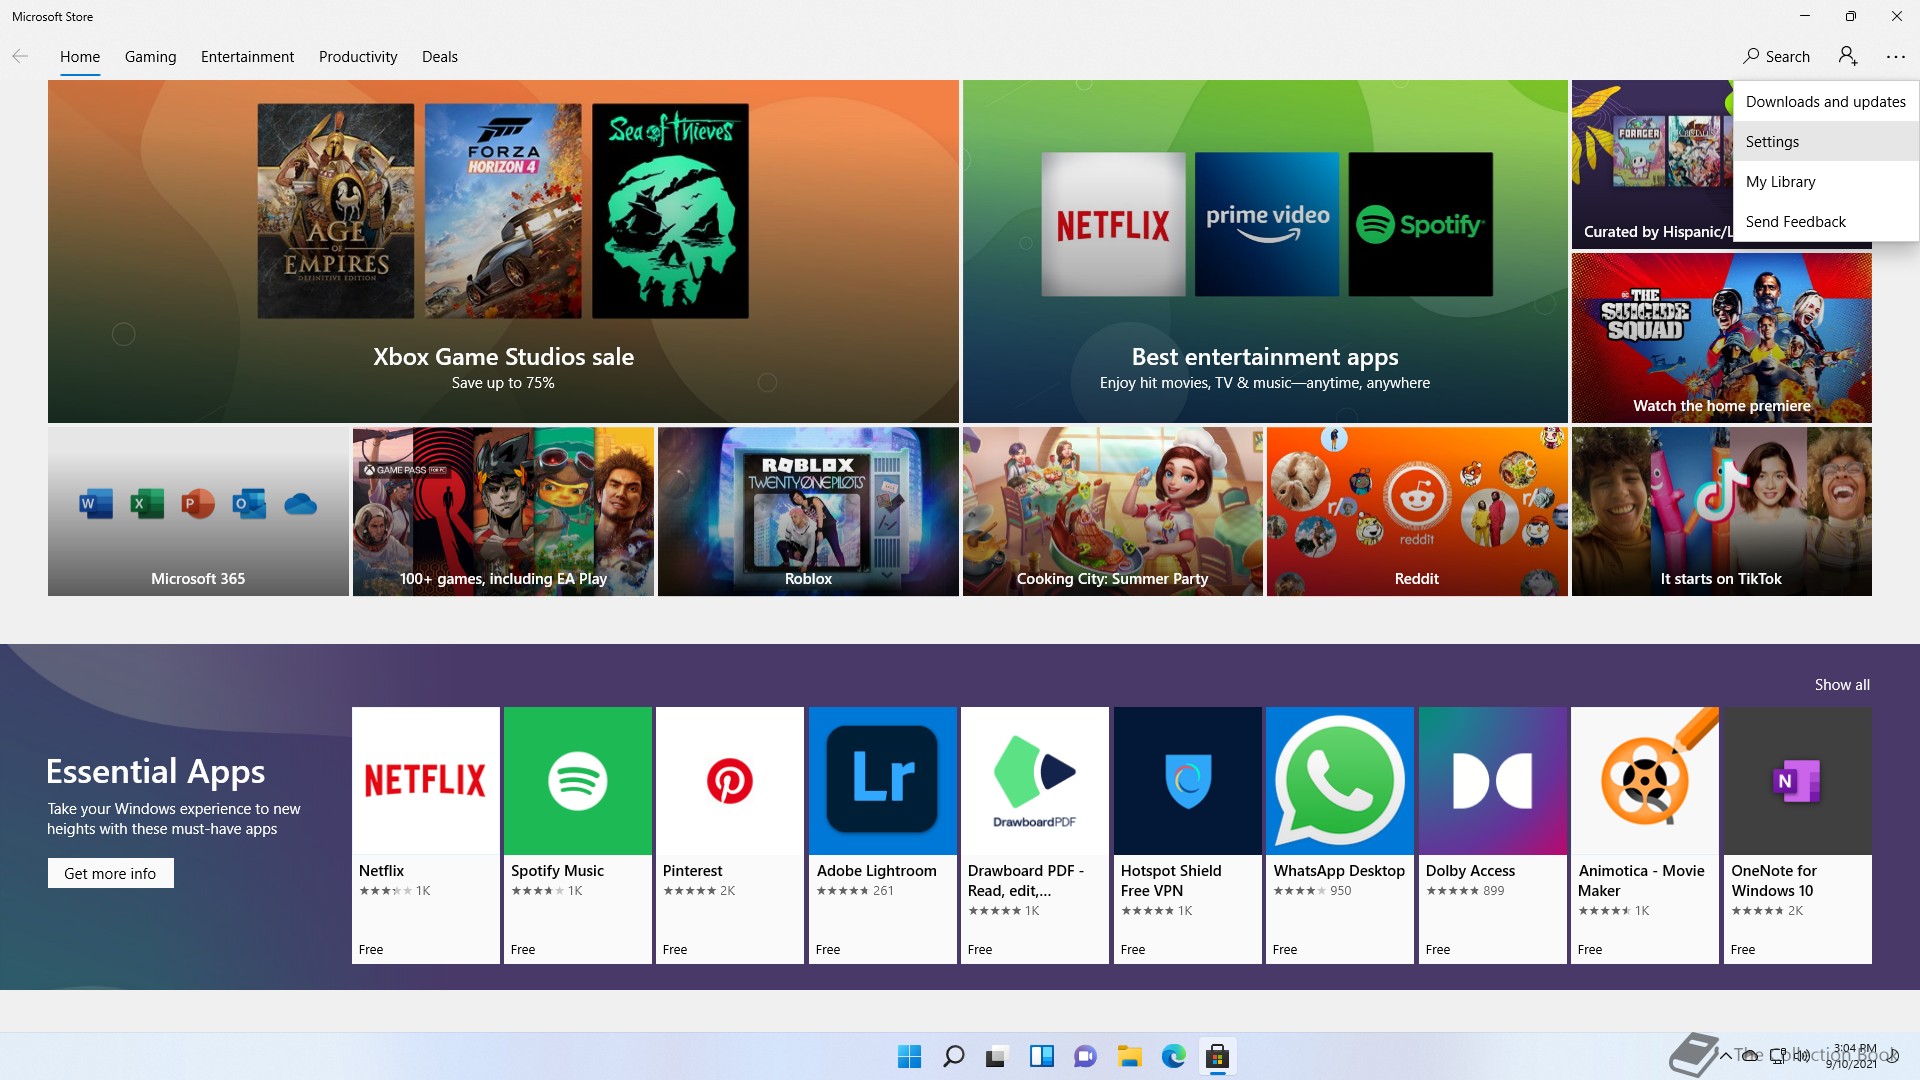Open the Dolby Access app card
The width and height of the screenshot is (1920, 1080).
tap(1493, 835)
